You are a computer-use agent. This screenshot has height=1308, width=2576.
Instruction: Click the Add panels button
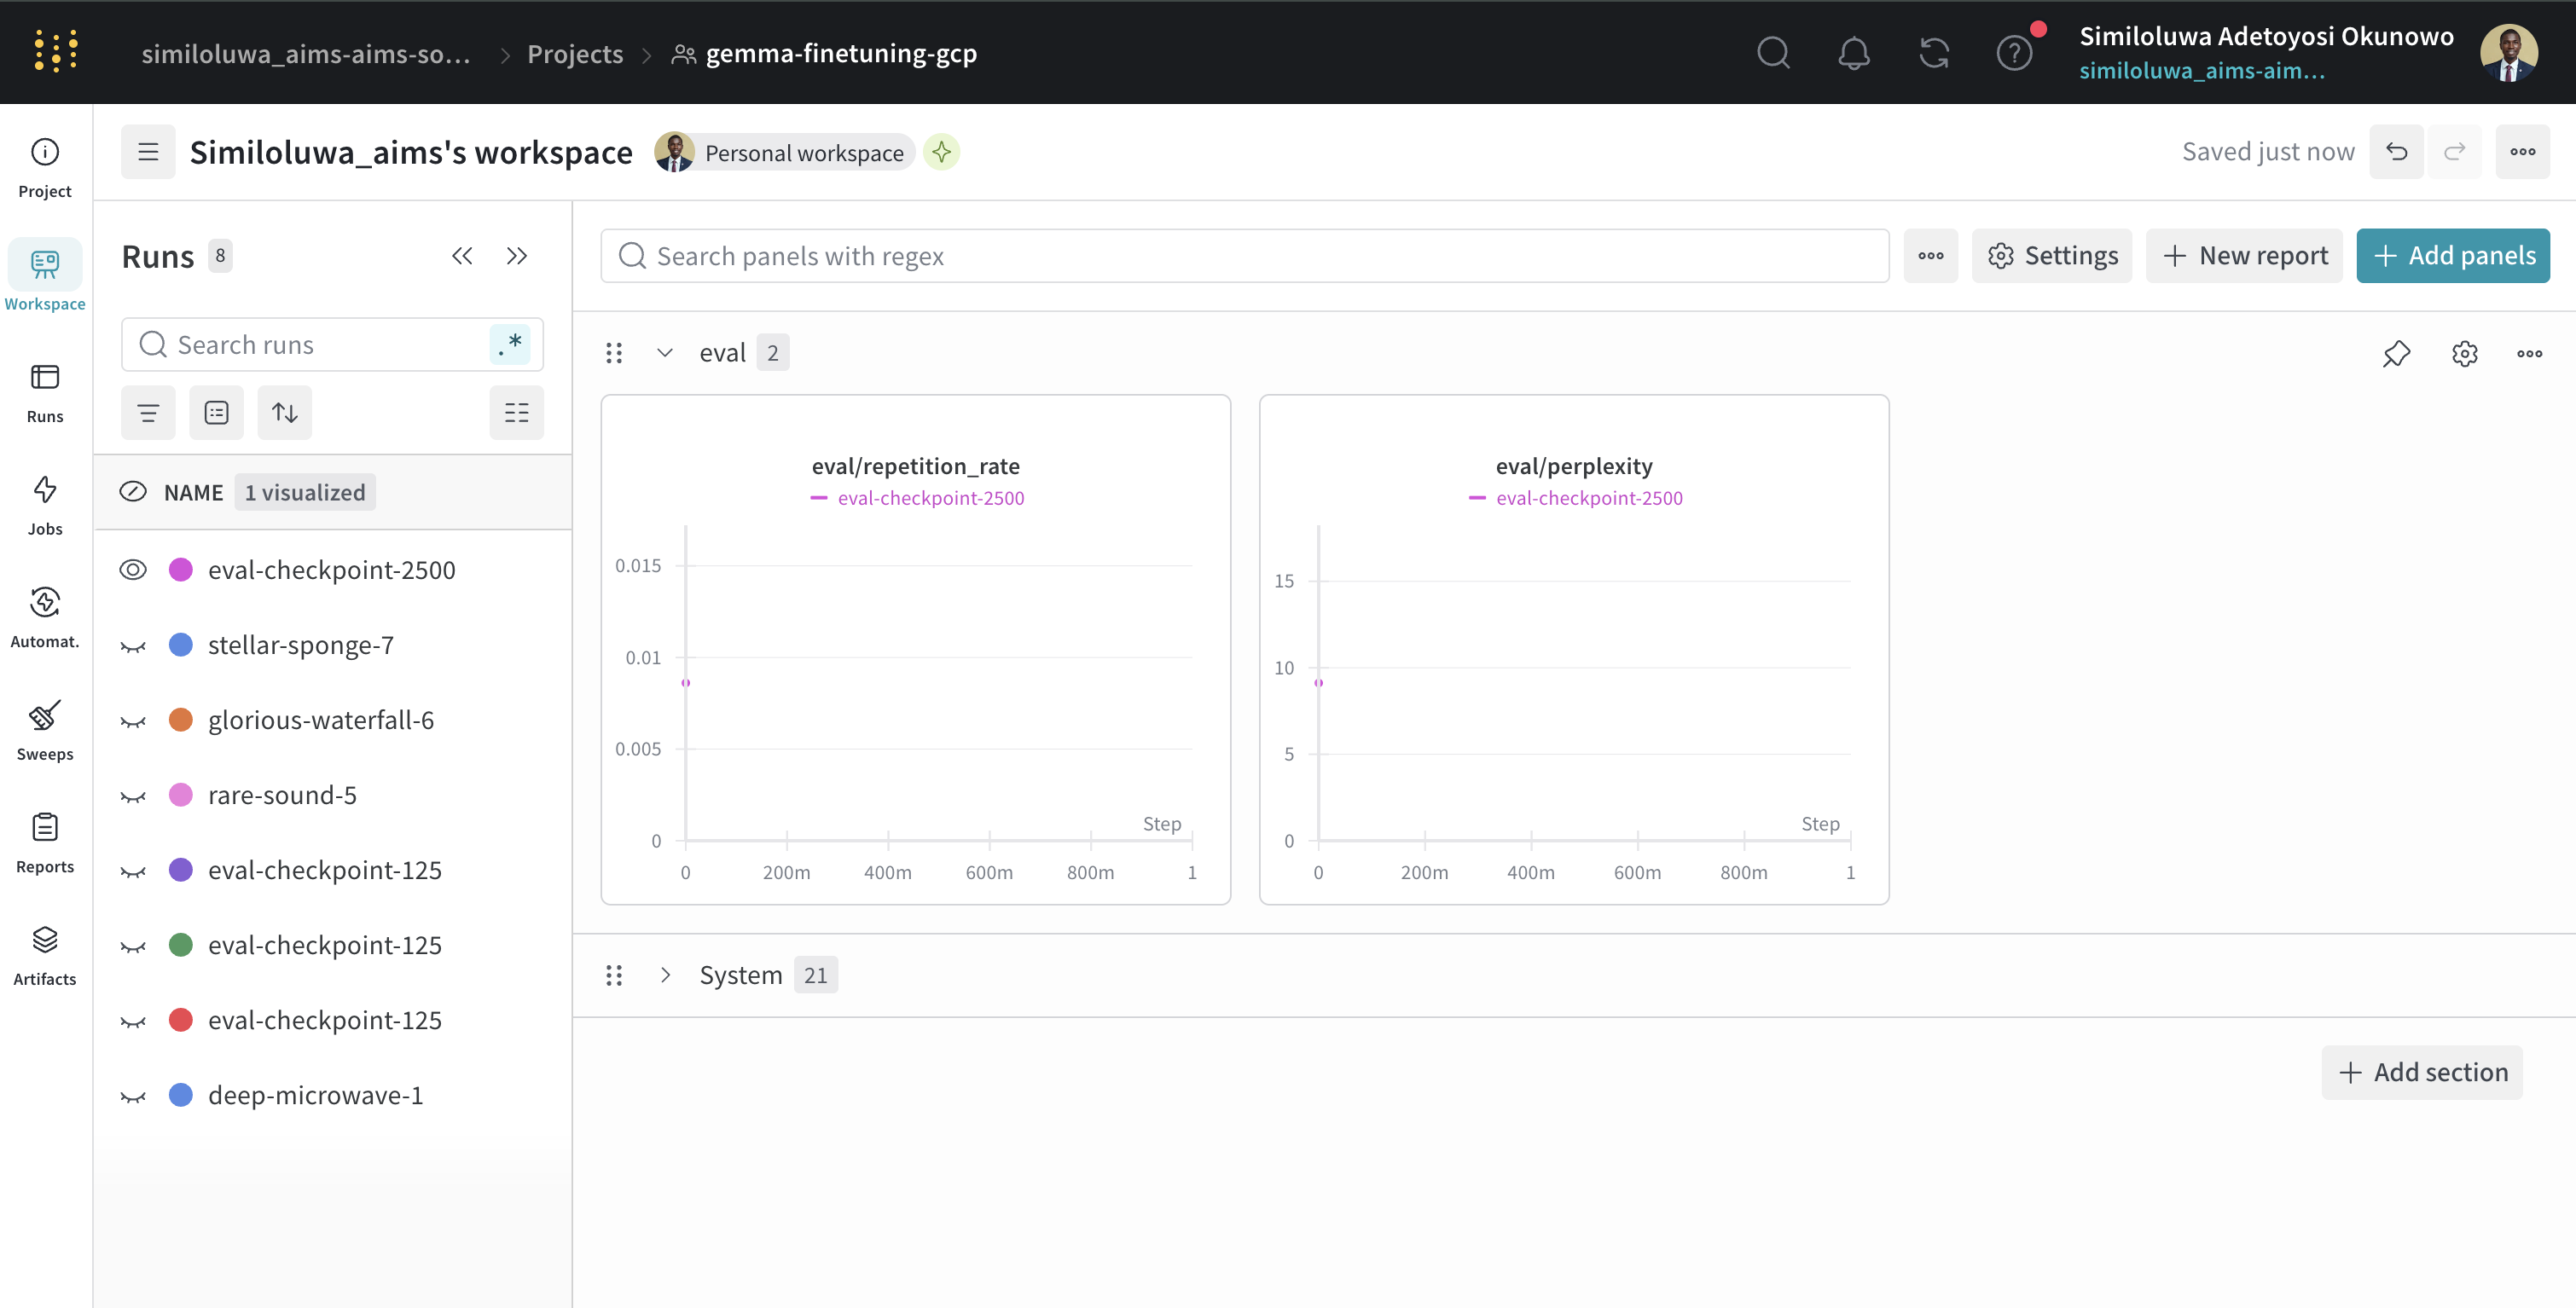pyautogui.click(x=2452, y=255)
